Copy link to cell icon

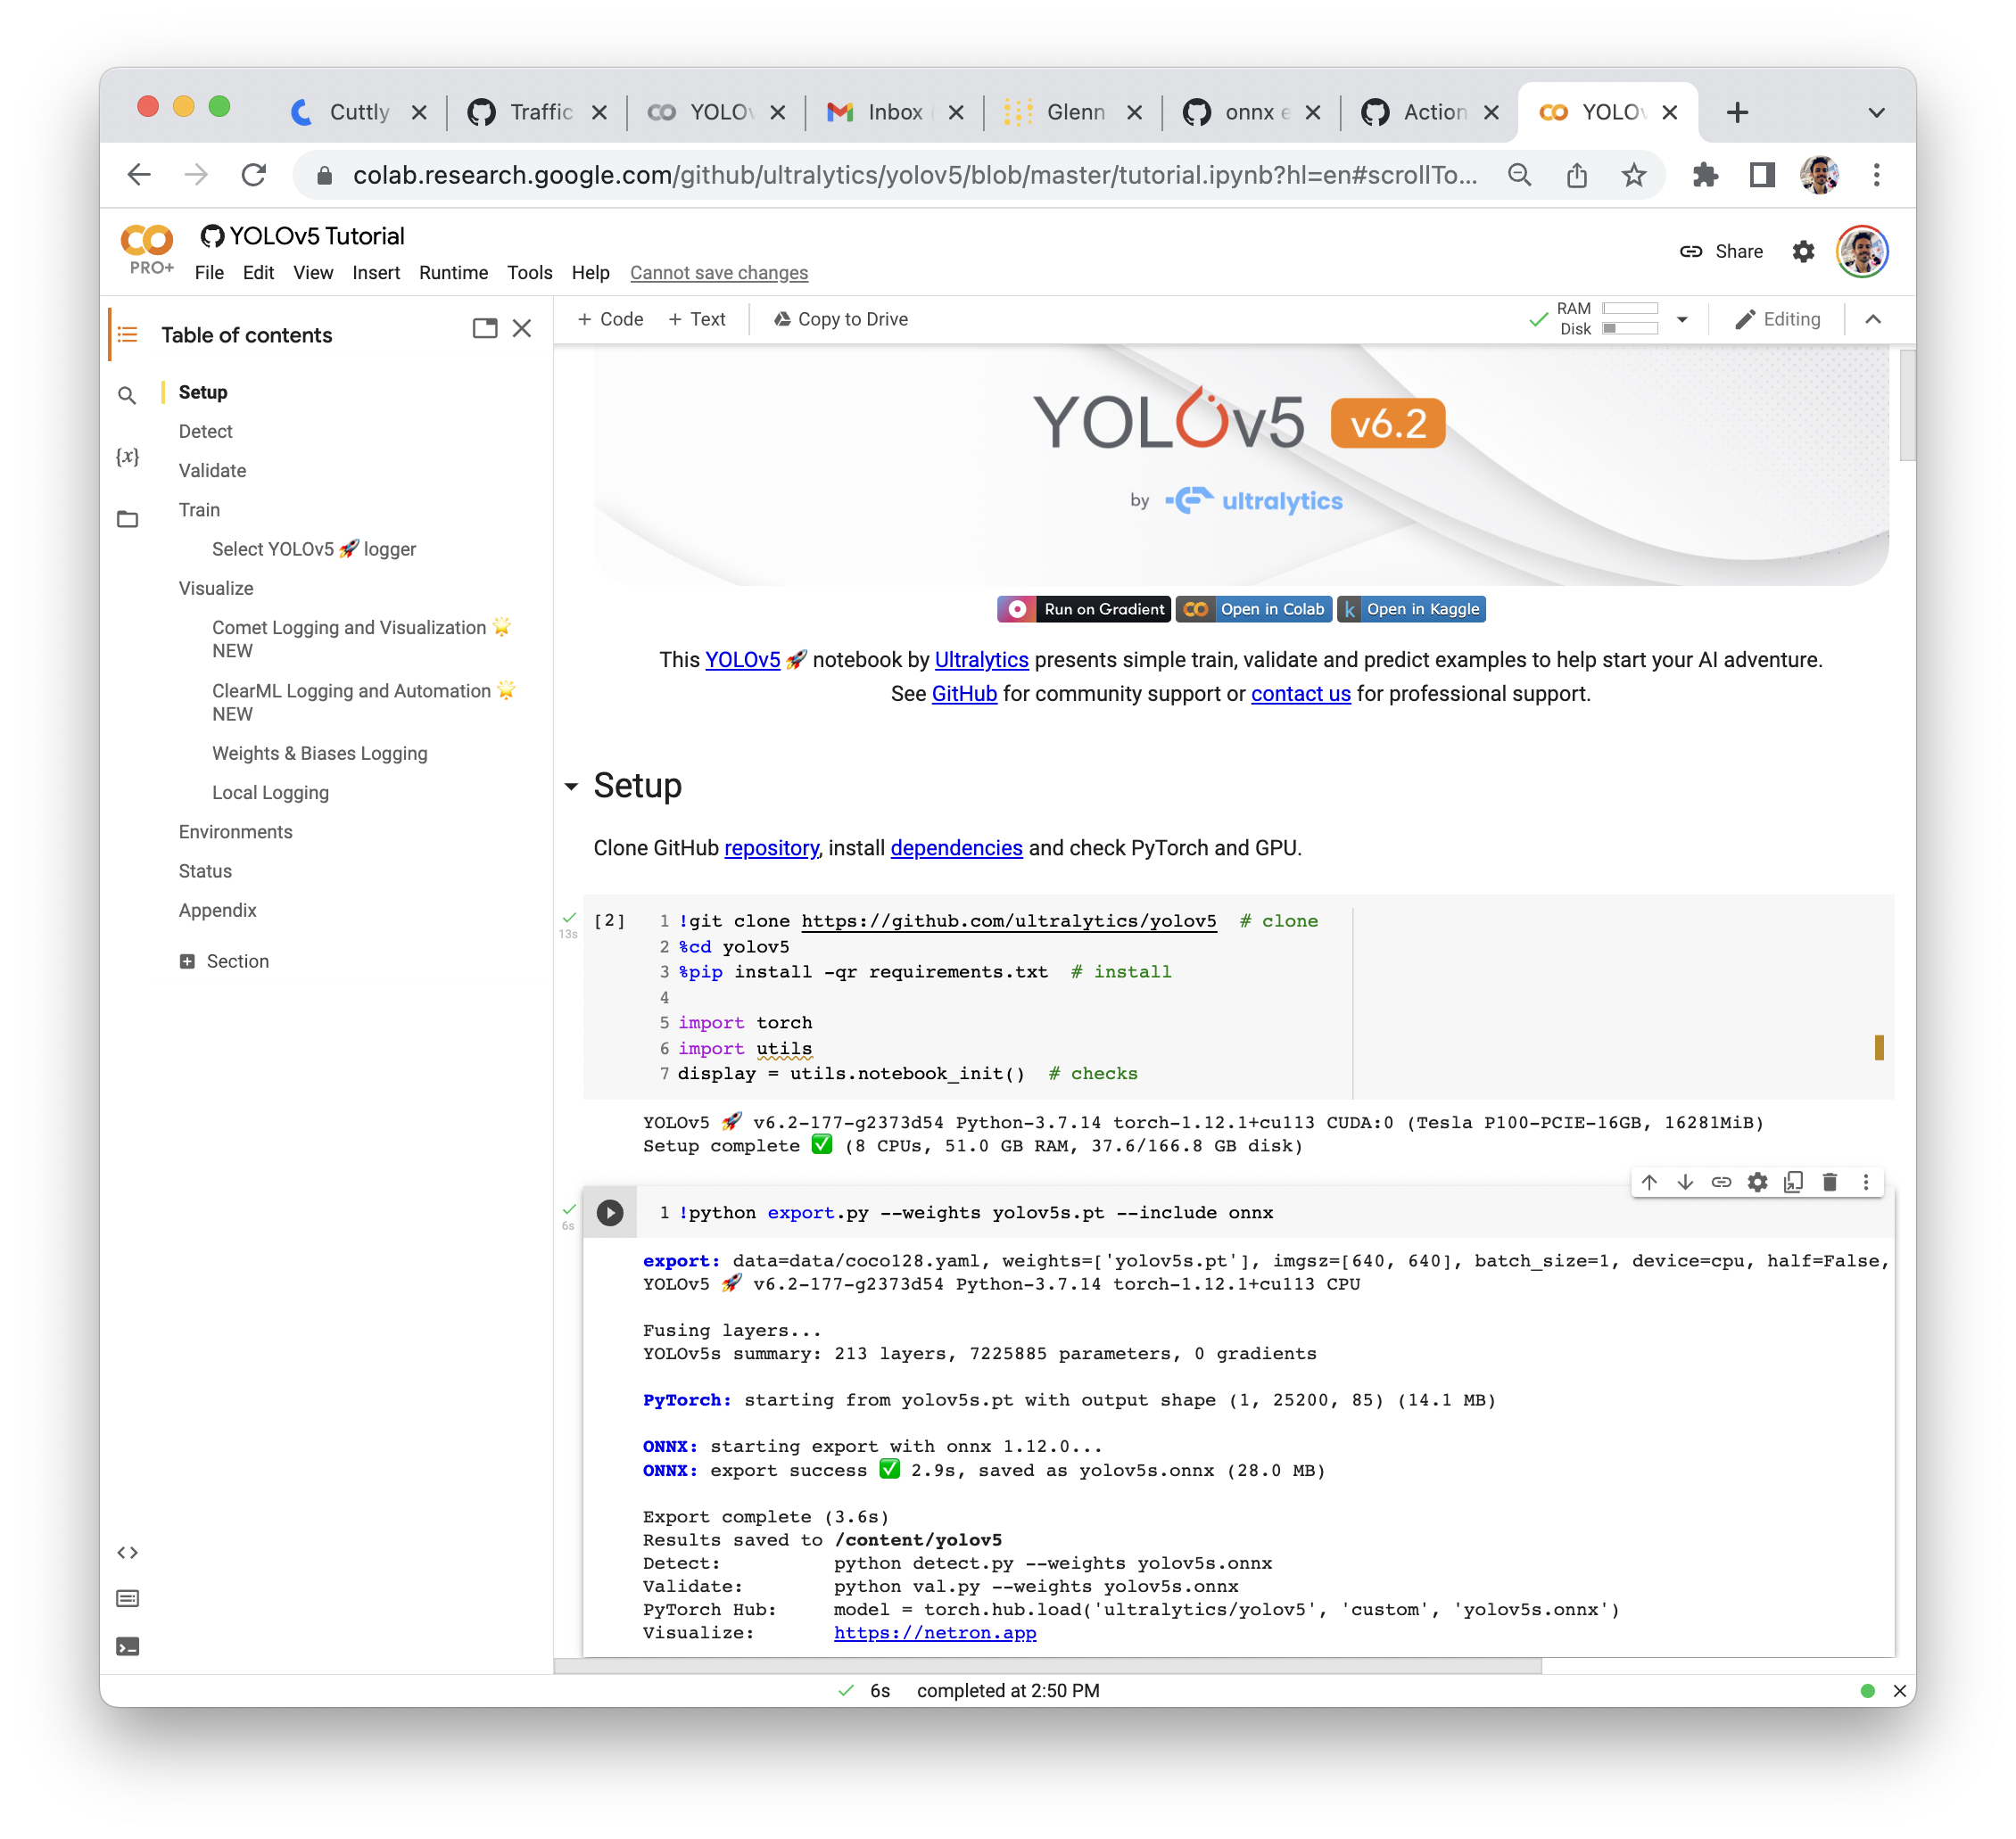(1721, 1182)
